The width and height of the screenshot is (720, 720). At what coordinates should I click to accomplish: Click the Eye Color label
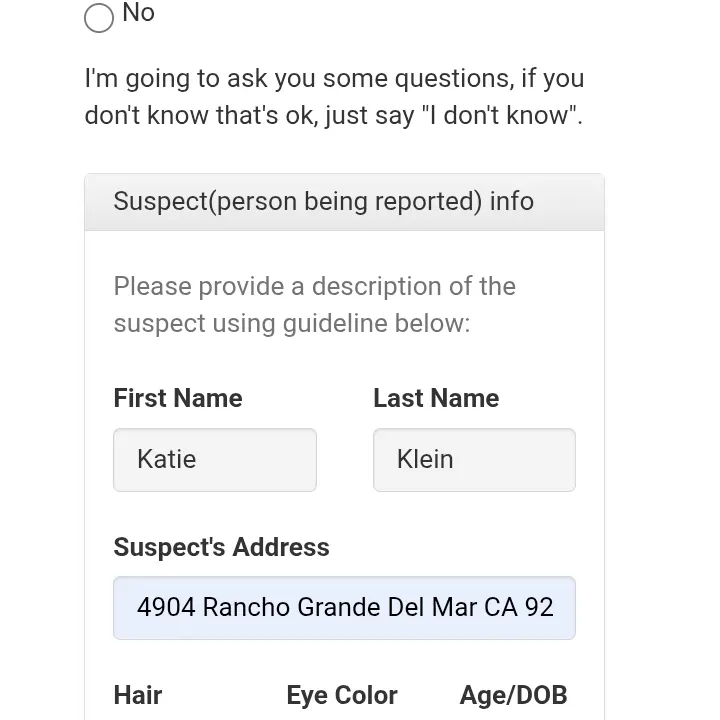point(342,695)
